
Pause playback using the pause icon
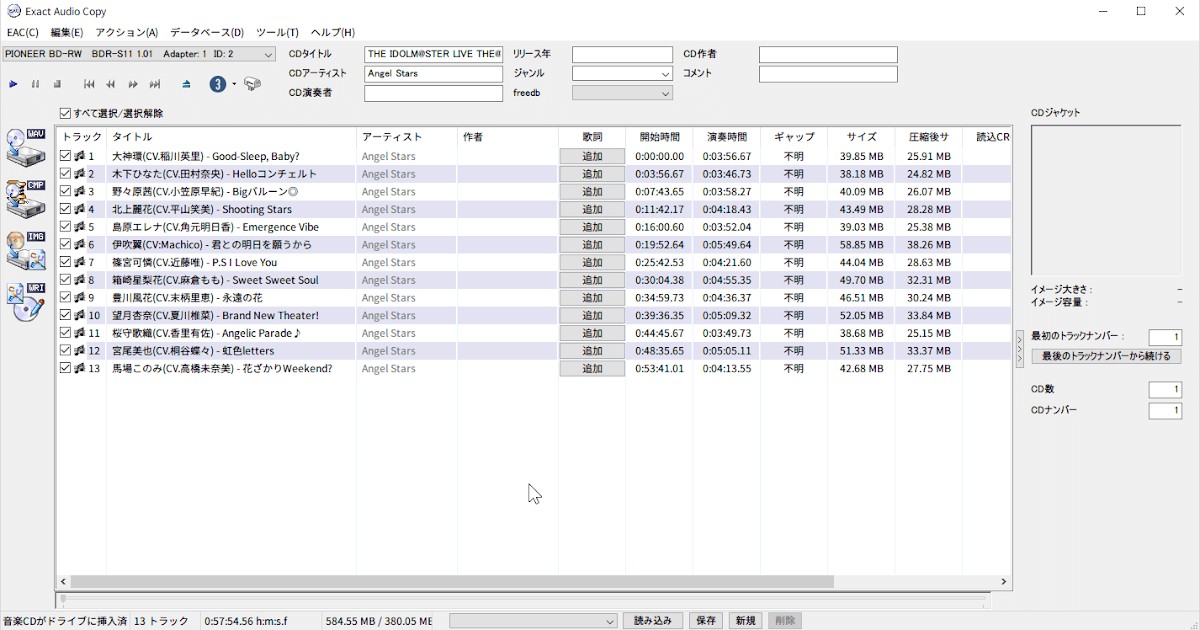(35, 85)
